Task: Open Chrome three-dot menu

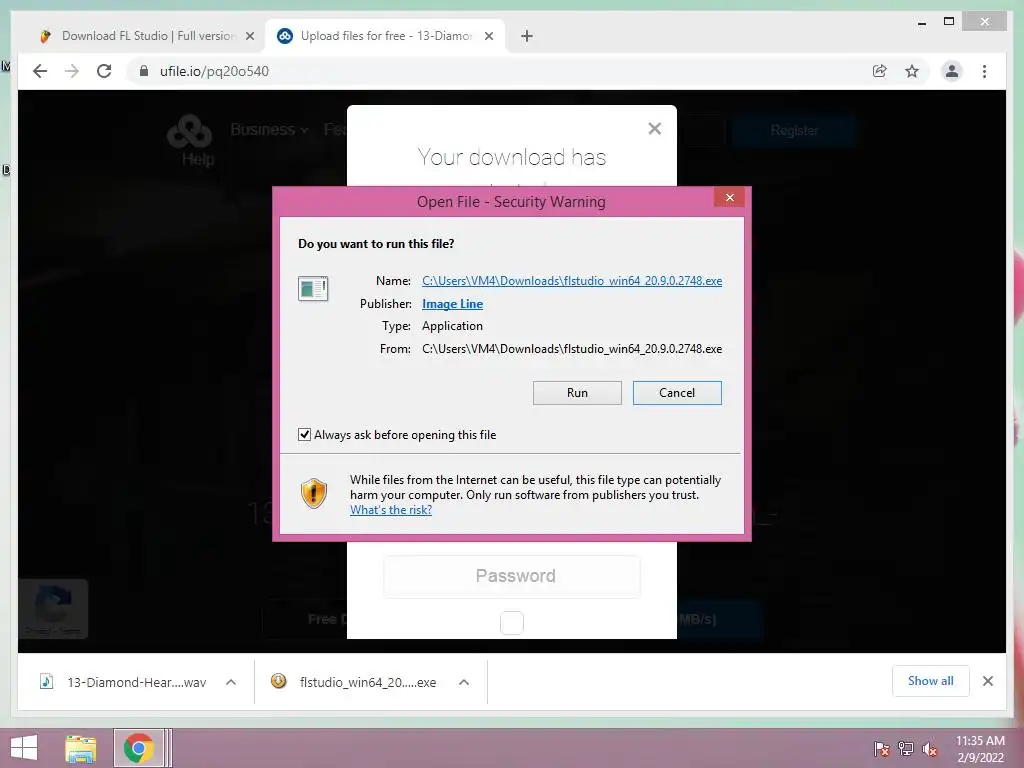Action: [984, 71]
